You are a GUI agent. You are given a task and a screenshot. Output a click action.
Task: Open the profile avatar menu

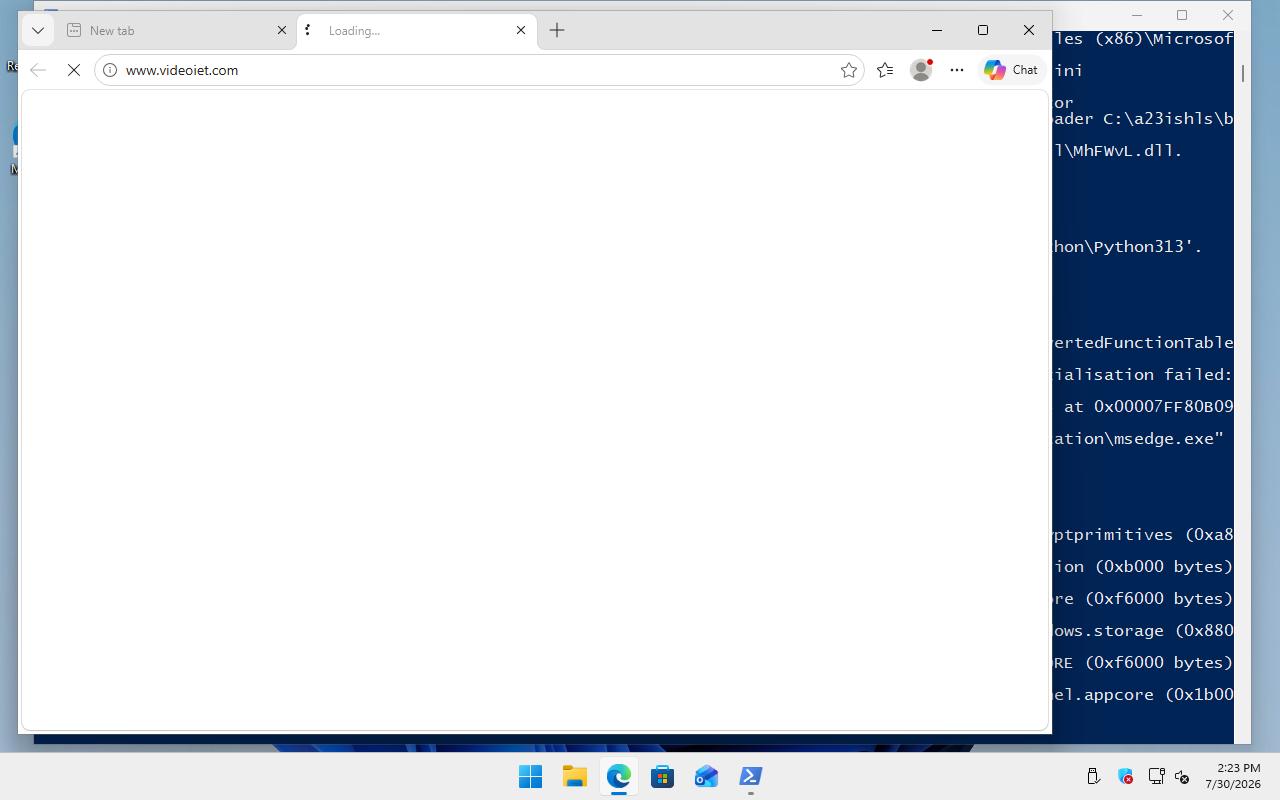[x=921, y=70]
